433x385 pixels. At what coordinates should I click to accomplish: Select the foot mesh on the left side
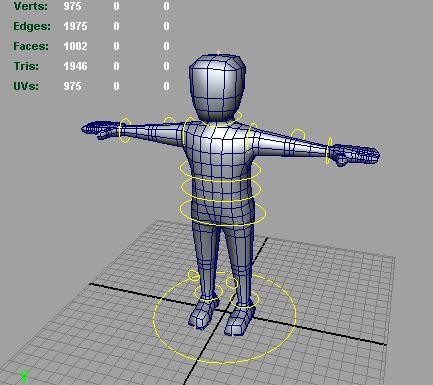point(203,313)
